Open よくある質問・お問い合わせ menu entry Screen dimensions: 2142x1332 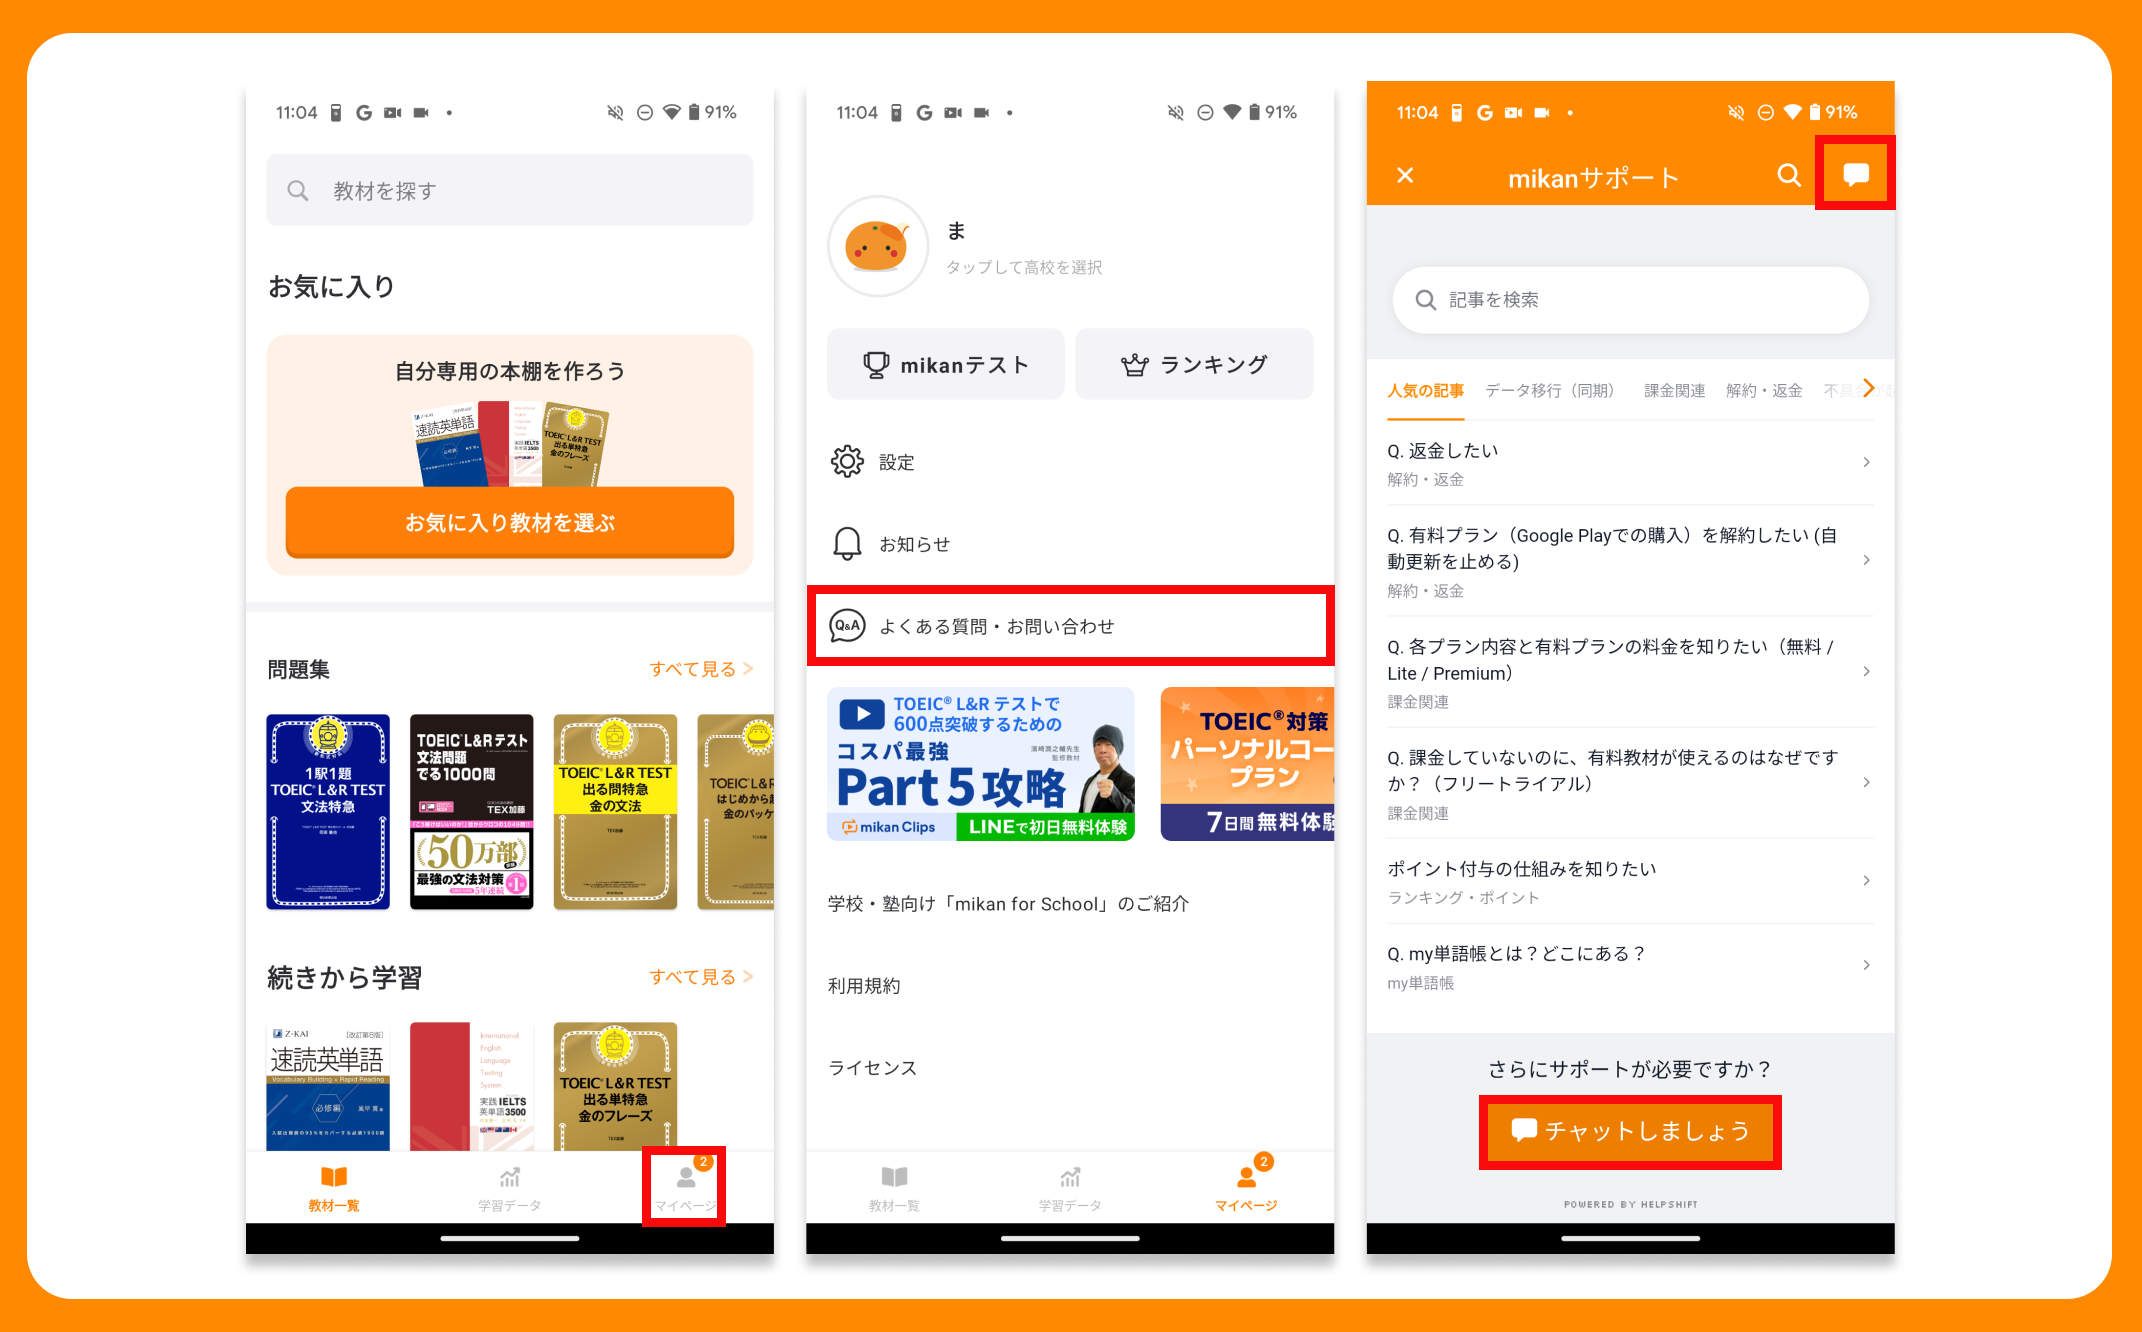coord(1070,626)
